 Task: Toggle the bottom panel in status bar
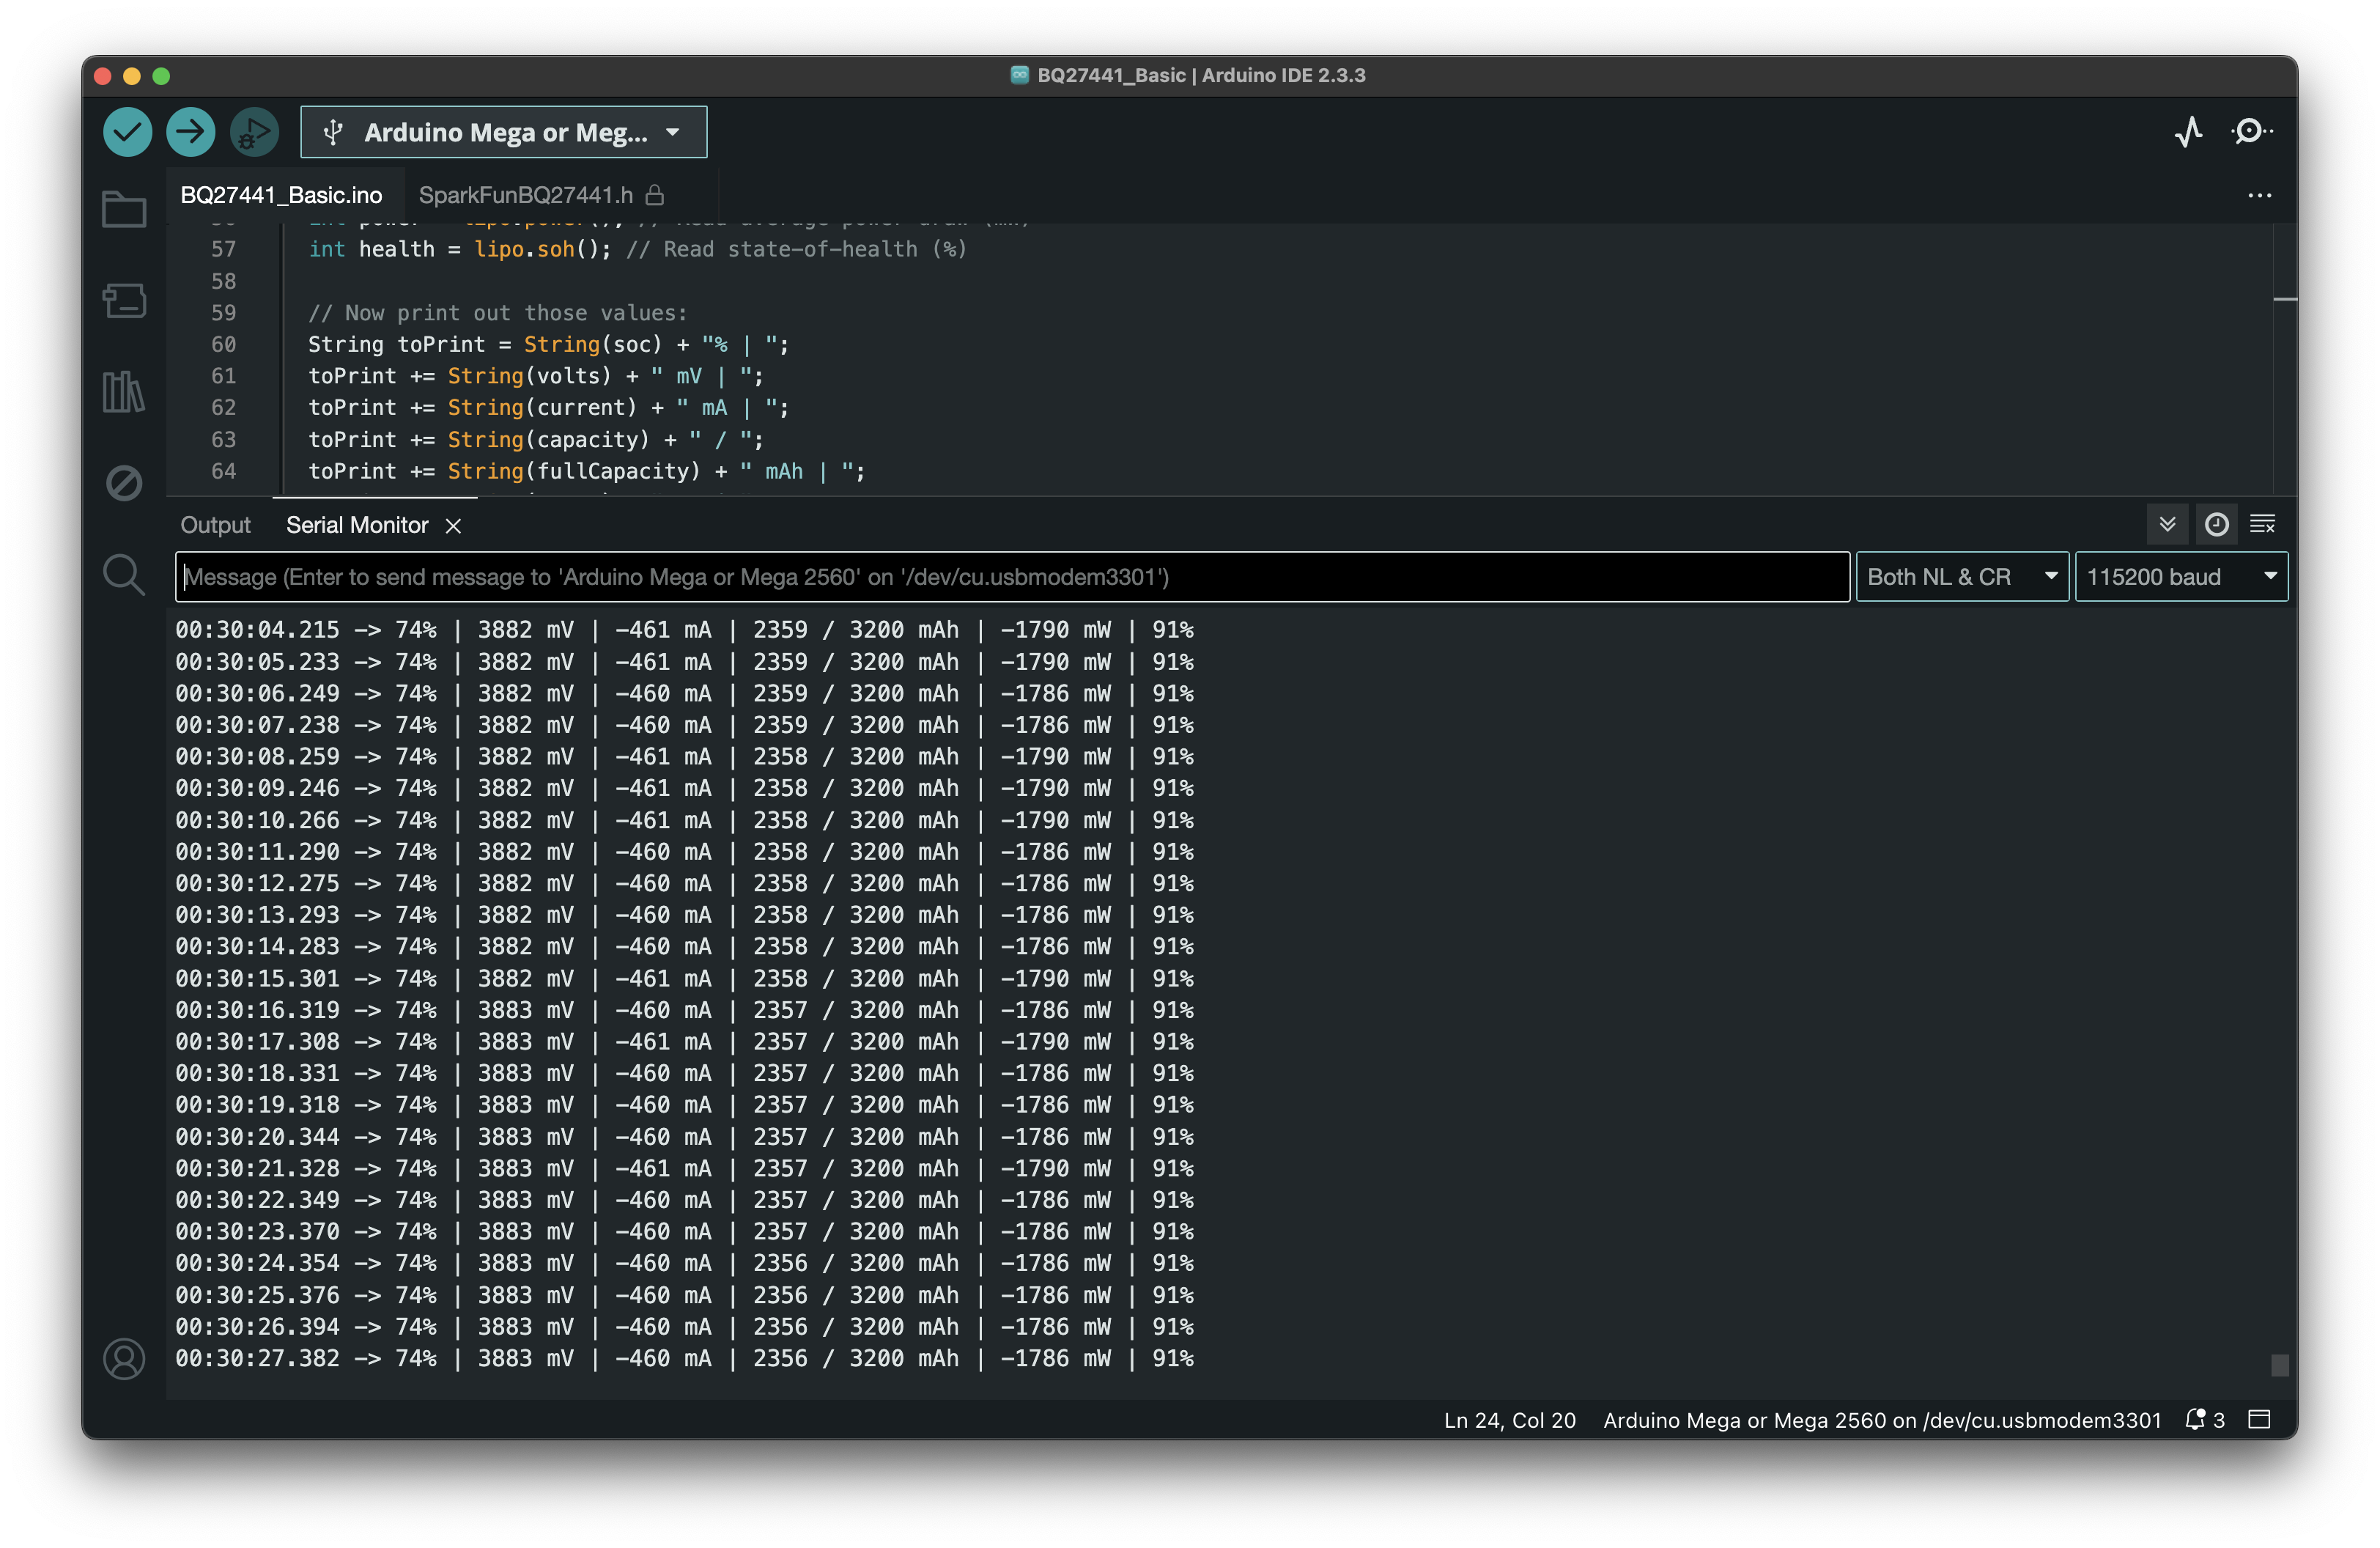pos(2259,1419)
